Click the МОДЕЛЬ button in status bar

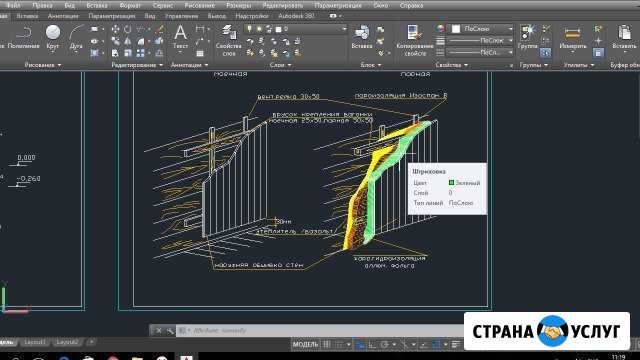click(x=305, y=345)
